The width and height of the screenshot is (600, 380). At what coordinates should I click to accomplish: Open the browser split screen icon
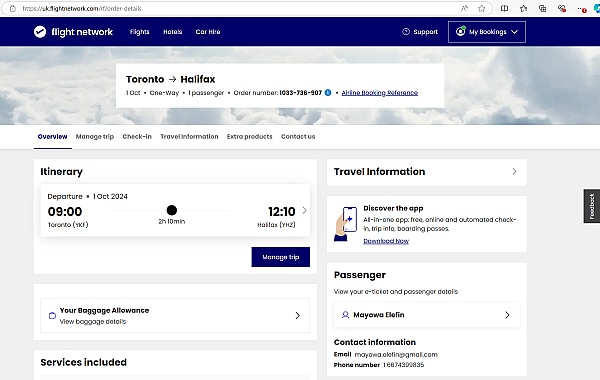tap(504, 8)
